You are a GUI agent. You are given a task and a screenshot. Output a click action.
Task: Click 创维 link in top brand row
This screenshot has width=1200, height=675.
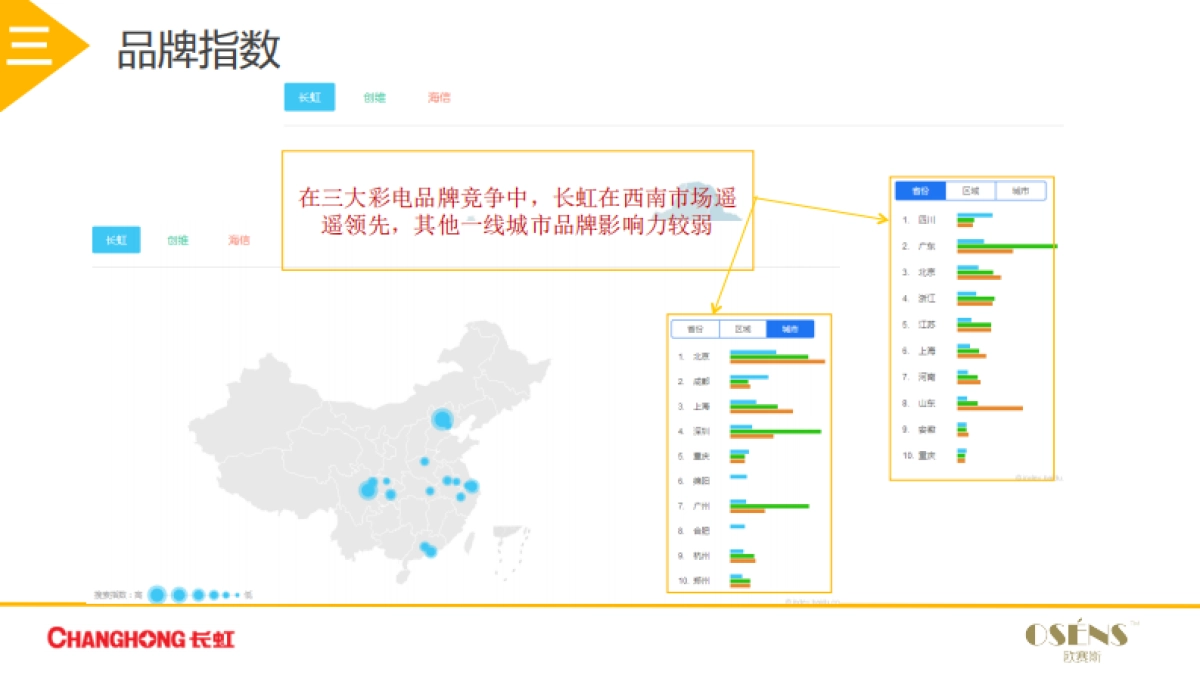pyautogui.click(x=374, y=97)
